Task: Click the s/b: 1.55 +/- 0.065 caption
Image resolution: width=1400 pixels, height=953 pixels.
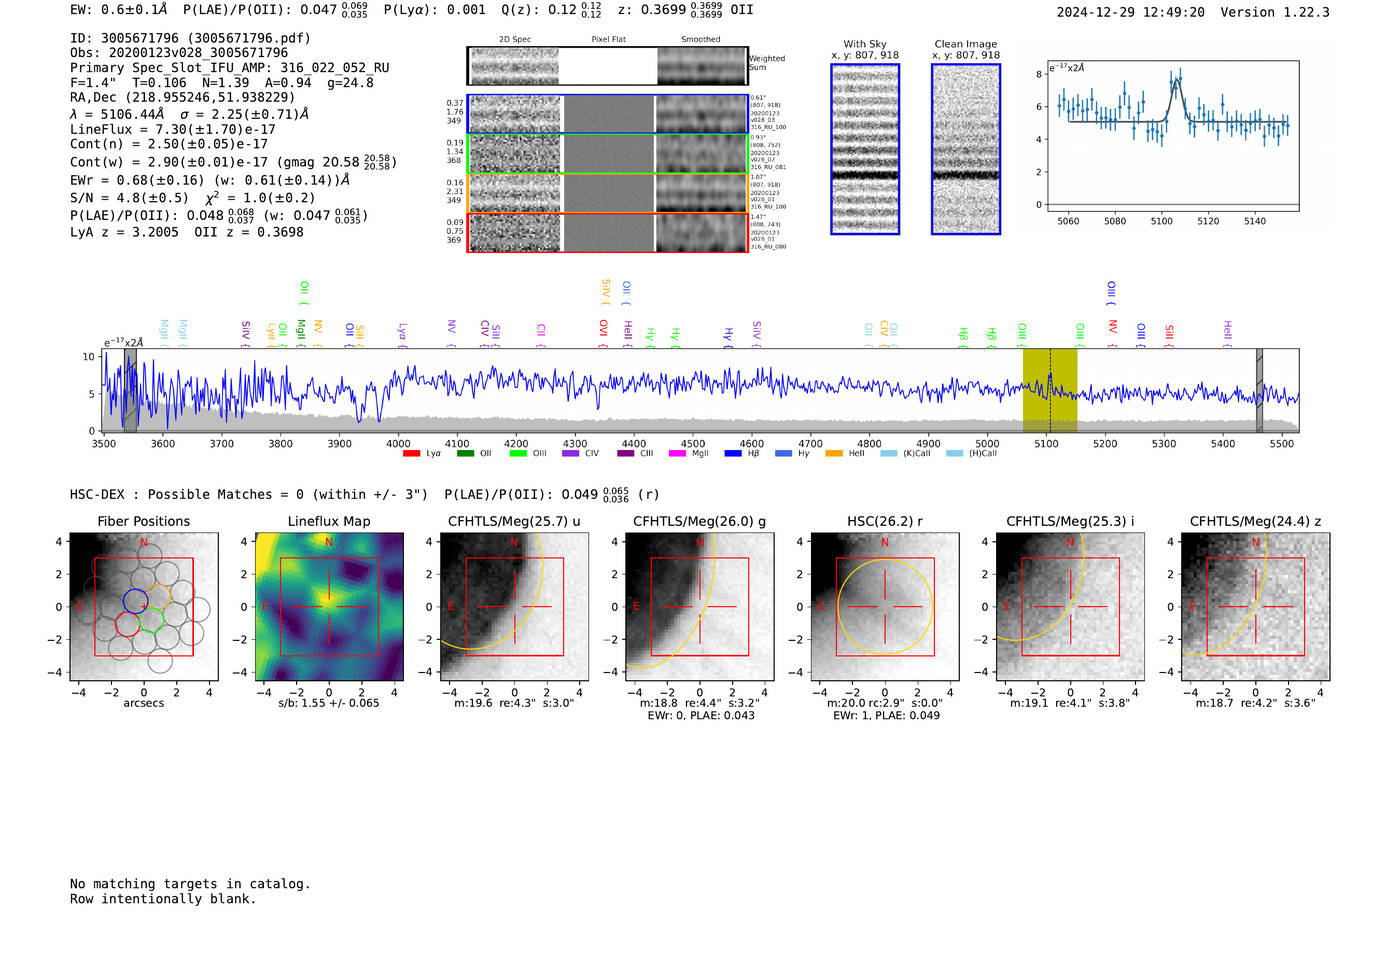Action: pos(329,703)
